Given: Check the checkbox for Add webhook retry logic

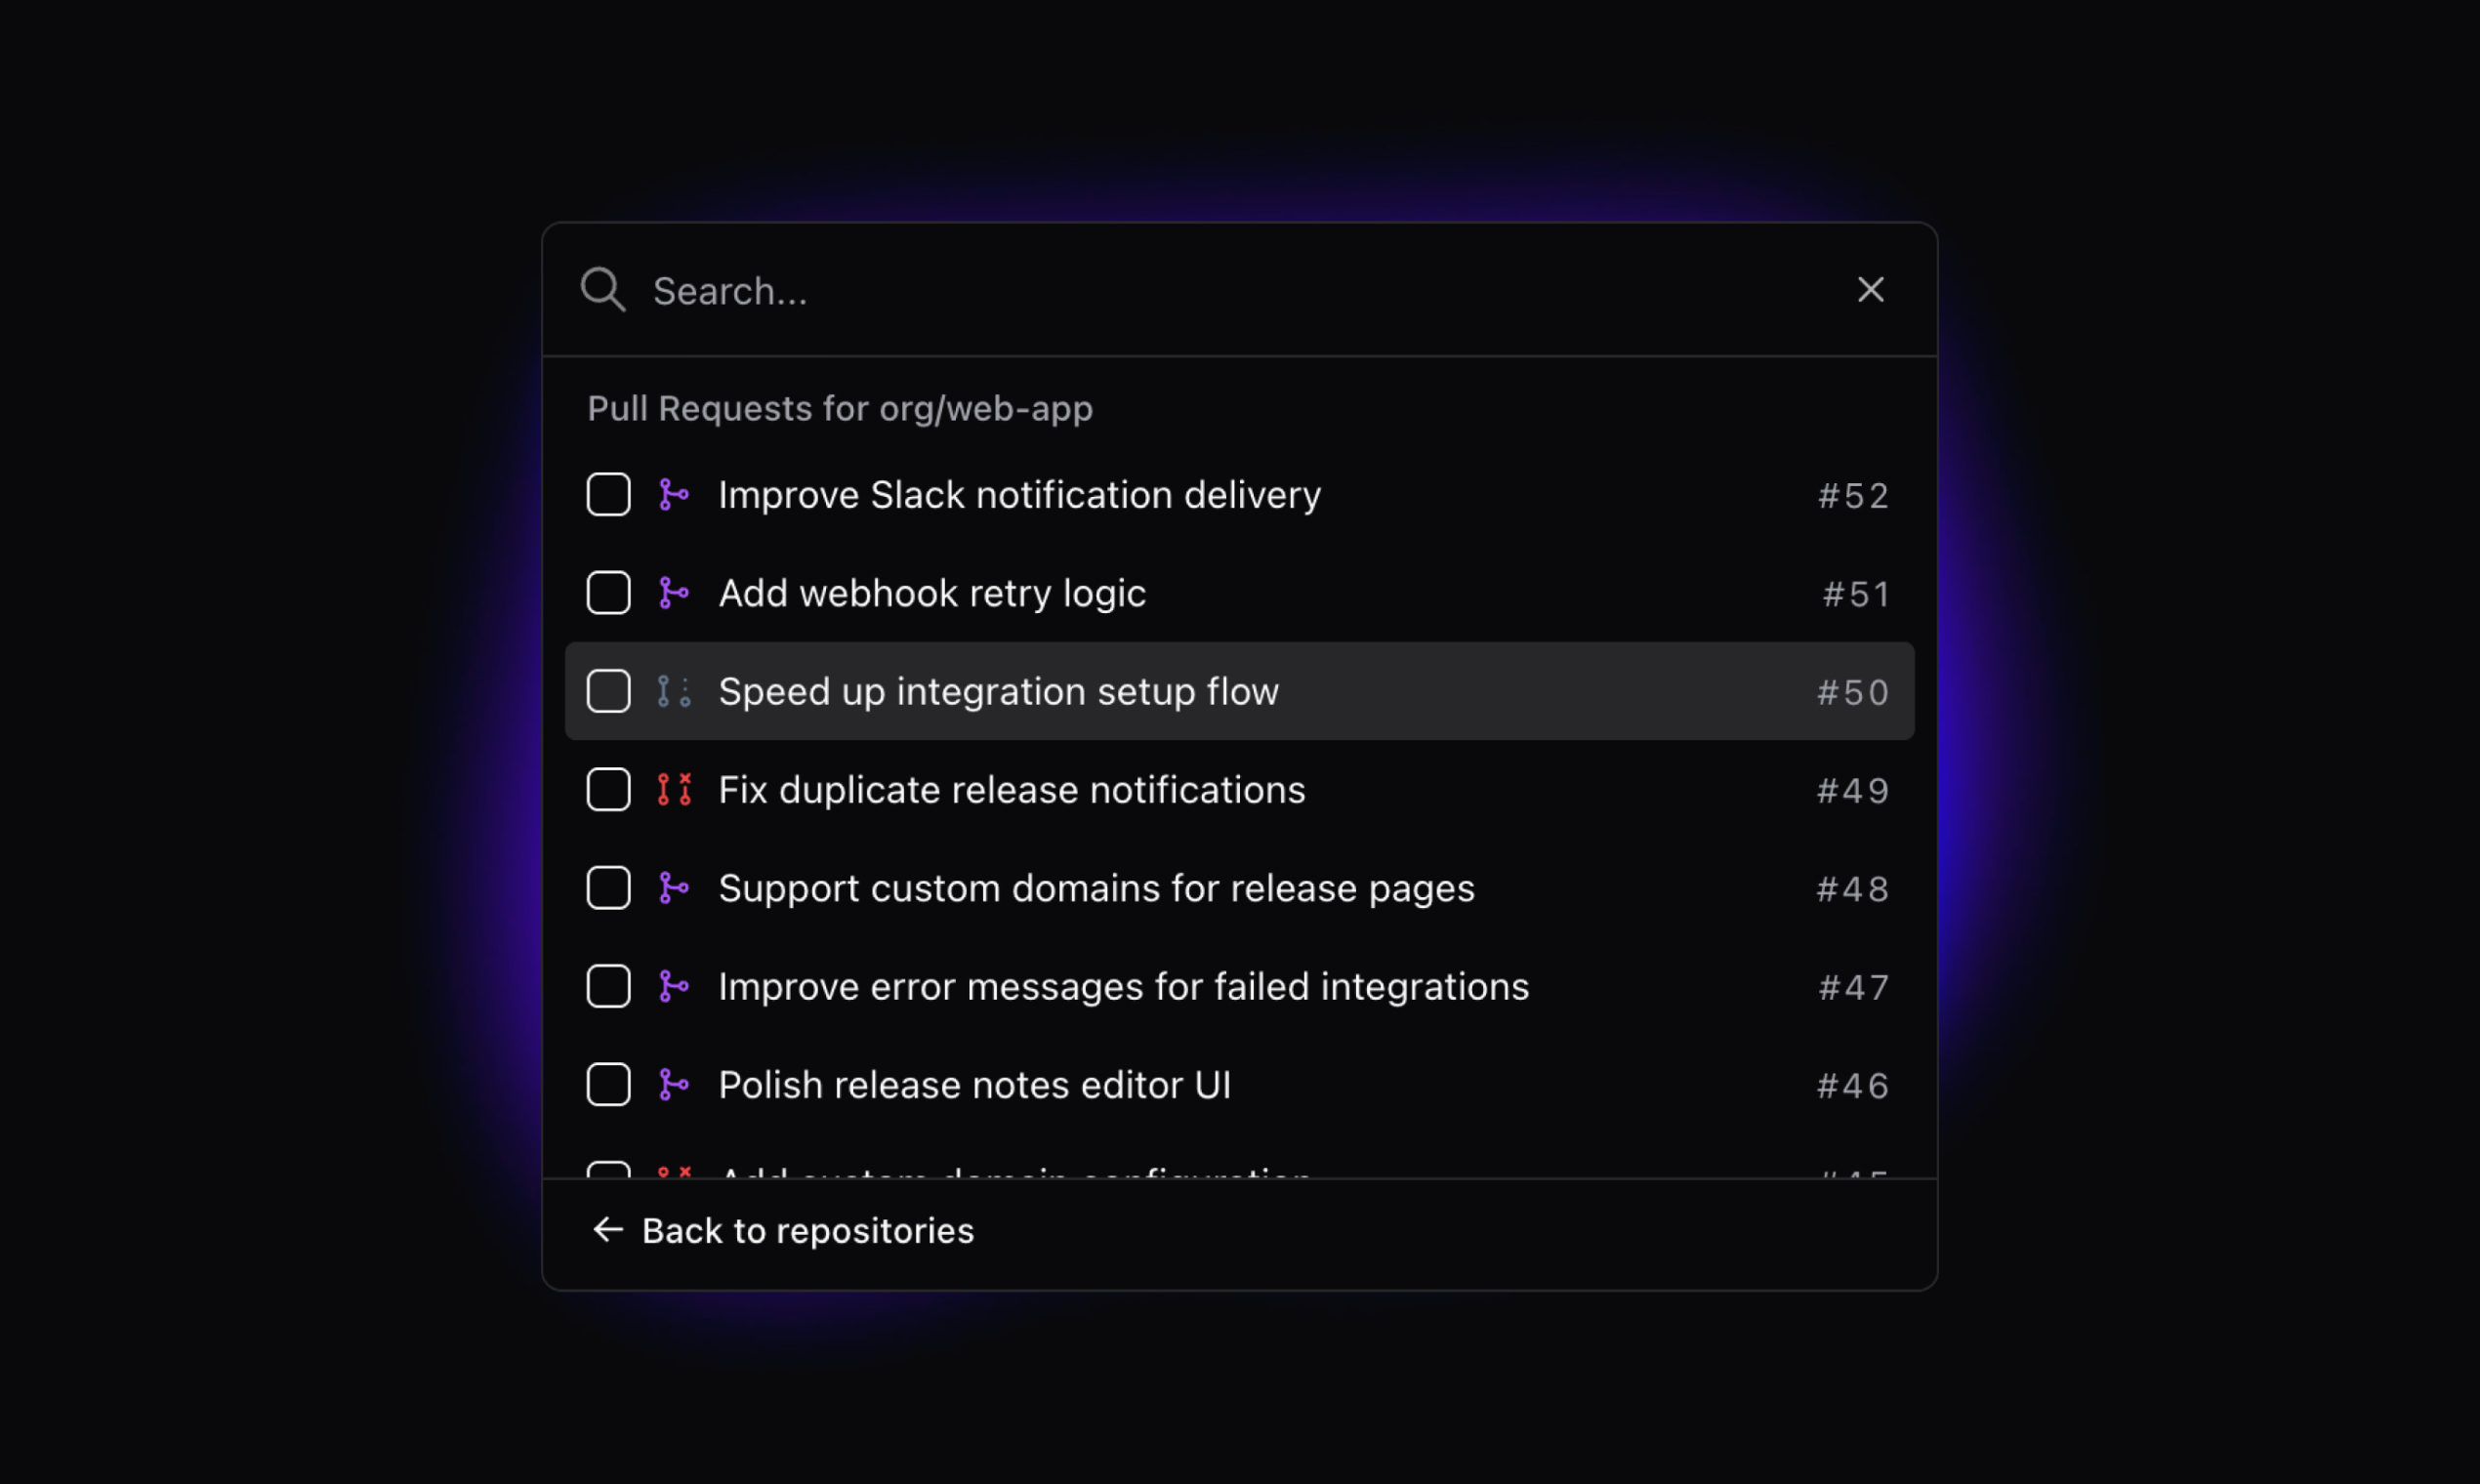Looking at the screenshot, I should pyautogui.click(x=607, y=592).
